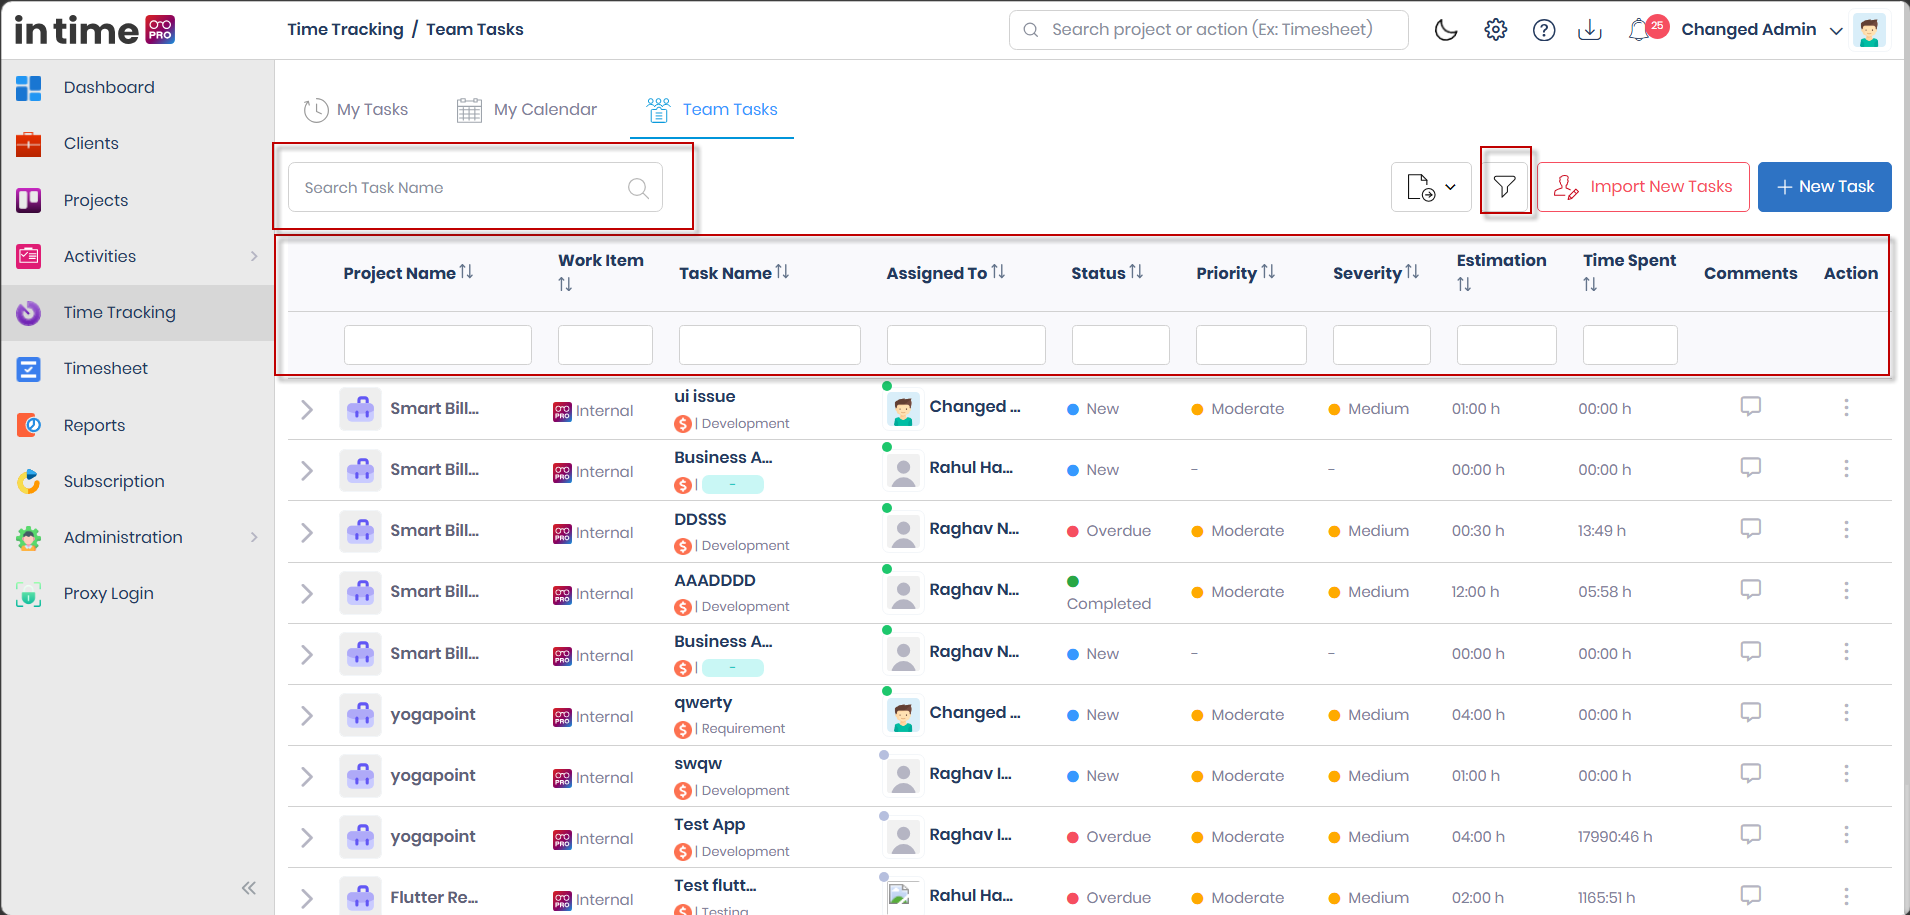Viewport: 1910px width, 915px height.
Task: Click Time Tracking breadcrumb link
Action: click(x=346, y=30)
